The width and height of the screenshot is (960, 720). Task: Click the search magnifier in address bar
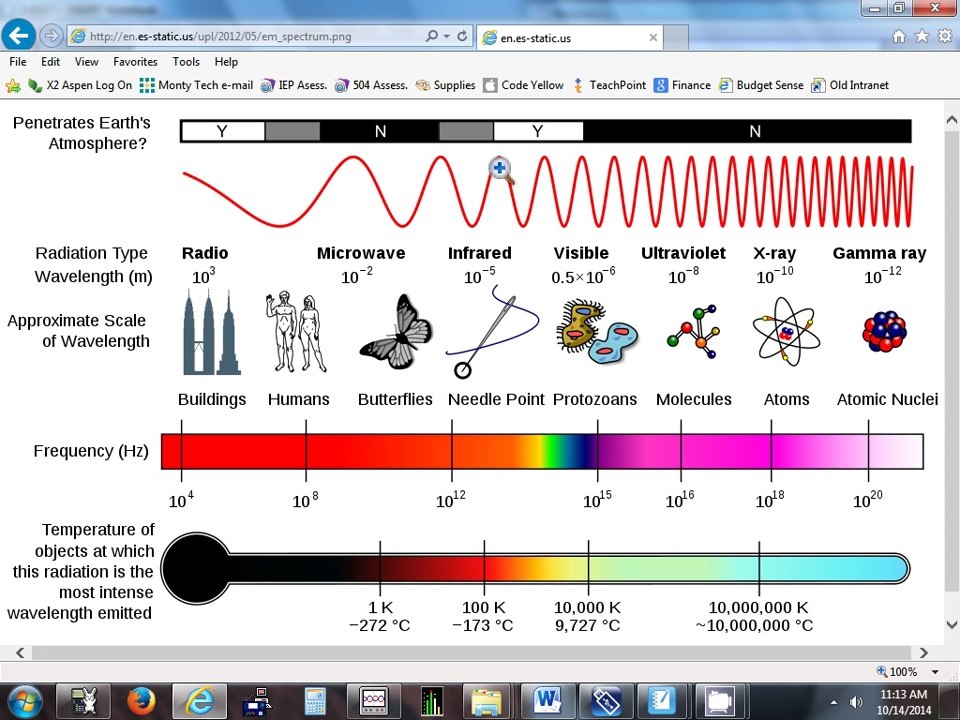(x=432, y=36)
